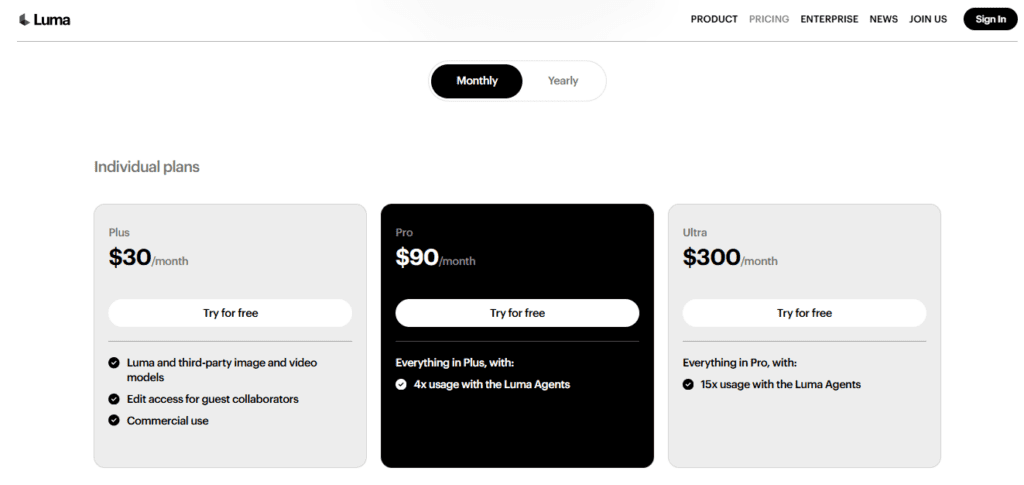The width and height of the screenshot is (1024, 485).
Task: Navigate to News
Action: [883, 19]
